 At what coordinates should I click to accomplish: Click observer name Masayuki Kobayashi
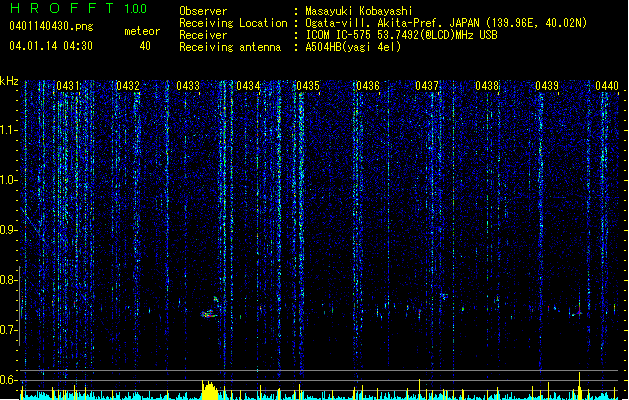[x=359, y=11]
